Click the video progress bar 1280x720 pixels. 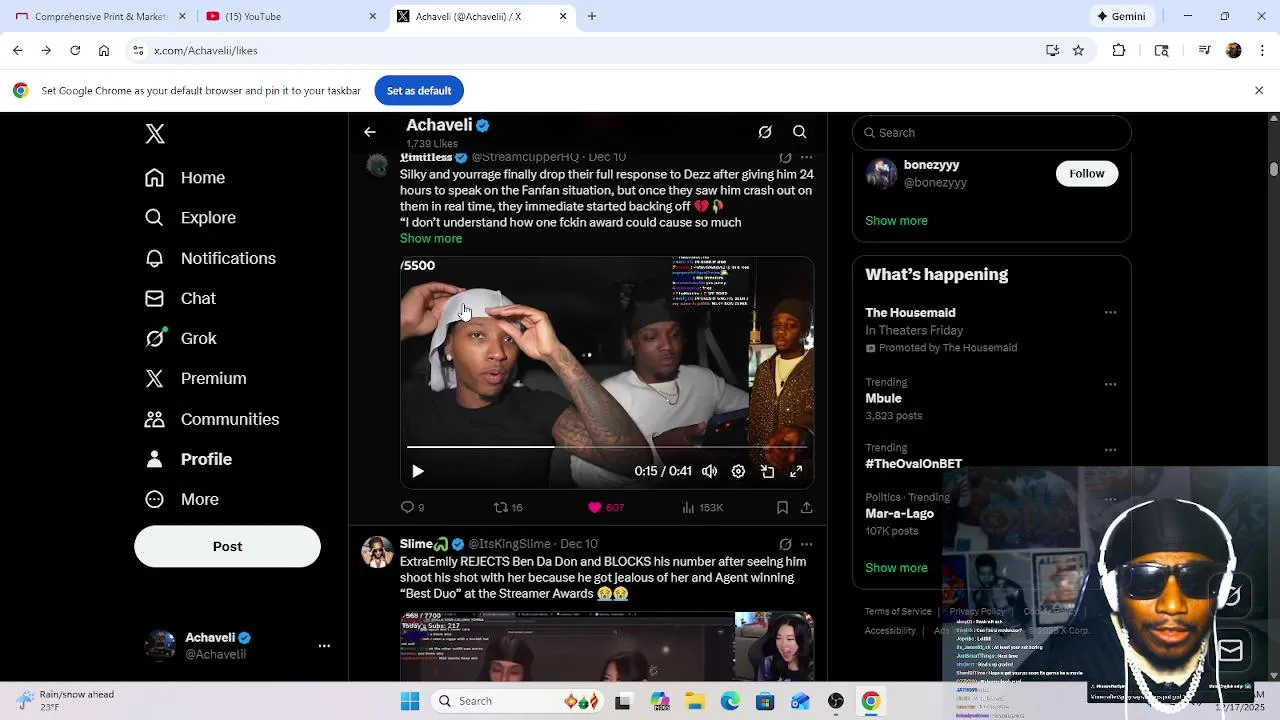pyautogui.click(x=607, y=447)
